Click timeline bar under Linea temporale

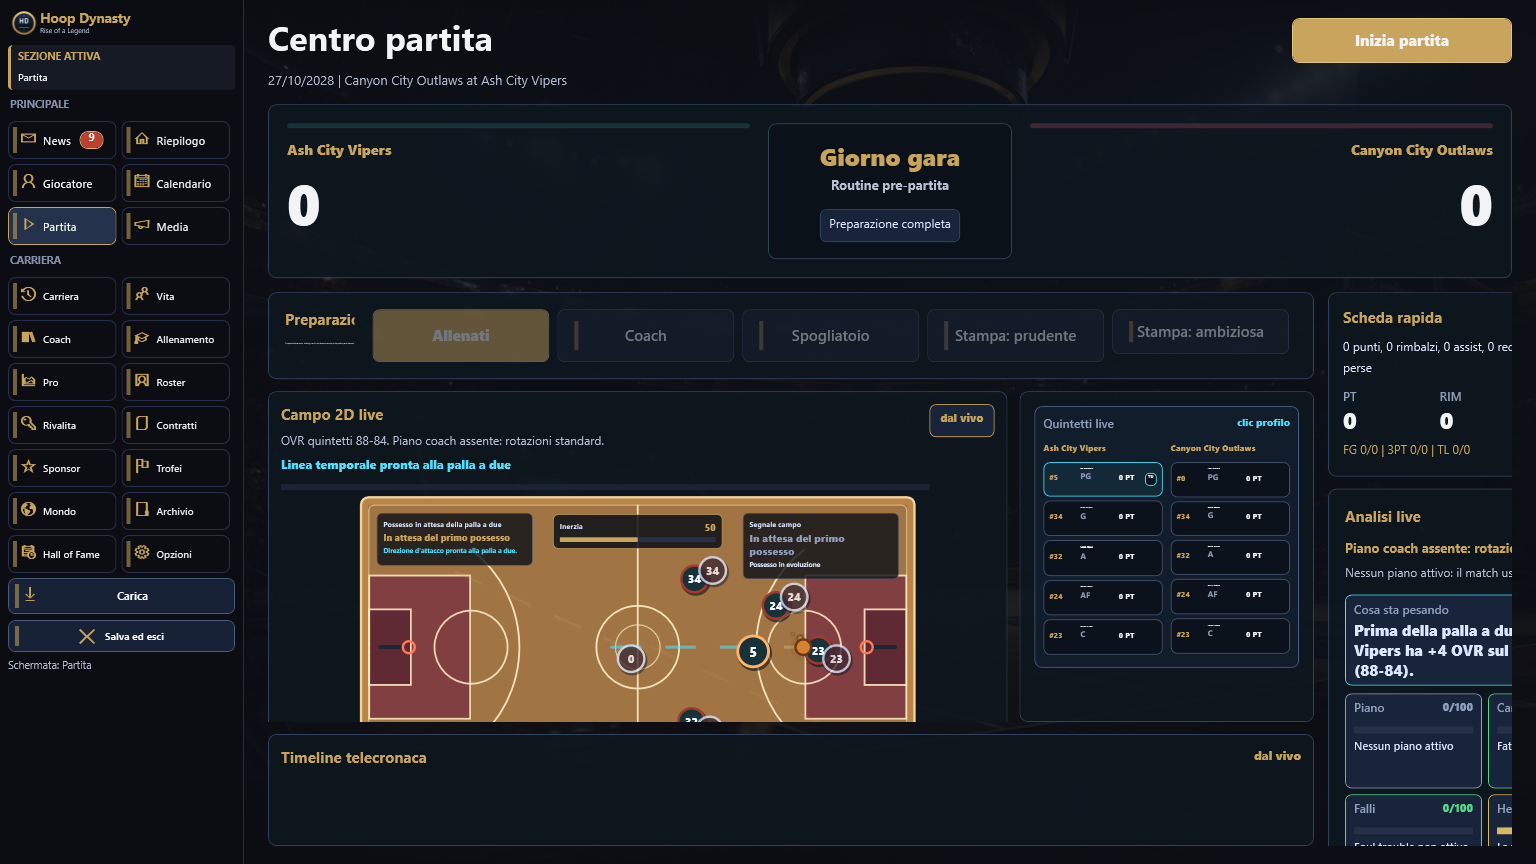(605, 487)
